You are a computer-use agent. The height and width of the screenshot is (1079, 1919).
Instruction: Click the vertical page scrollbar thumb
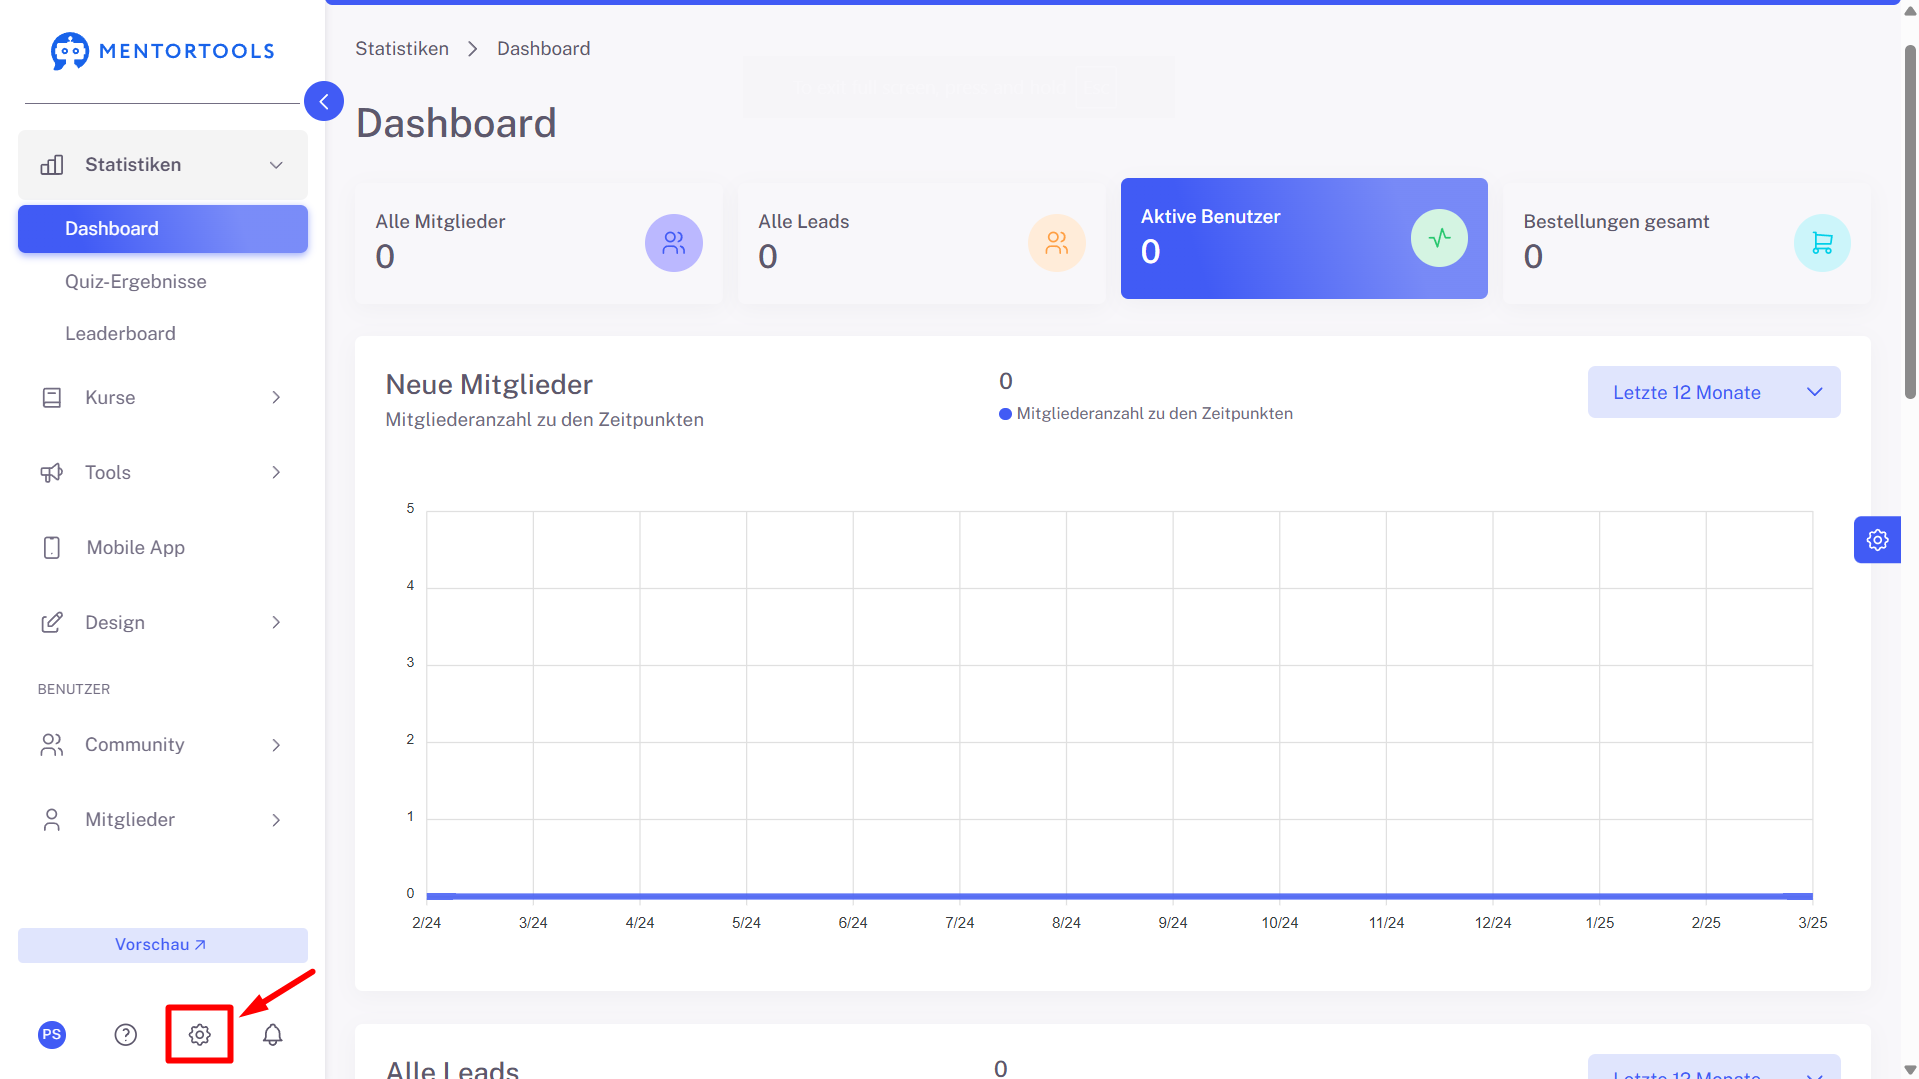[x=1910, y=220]
